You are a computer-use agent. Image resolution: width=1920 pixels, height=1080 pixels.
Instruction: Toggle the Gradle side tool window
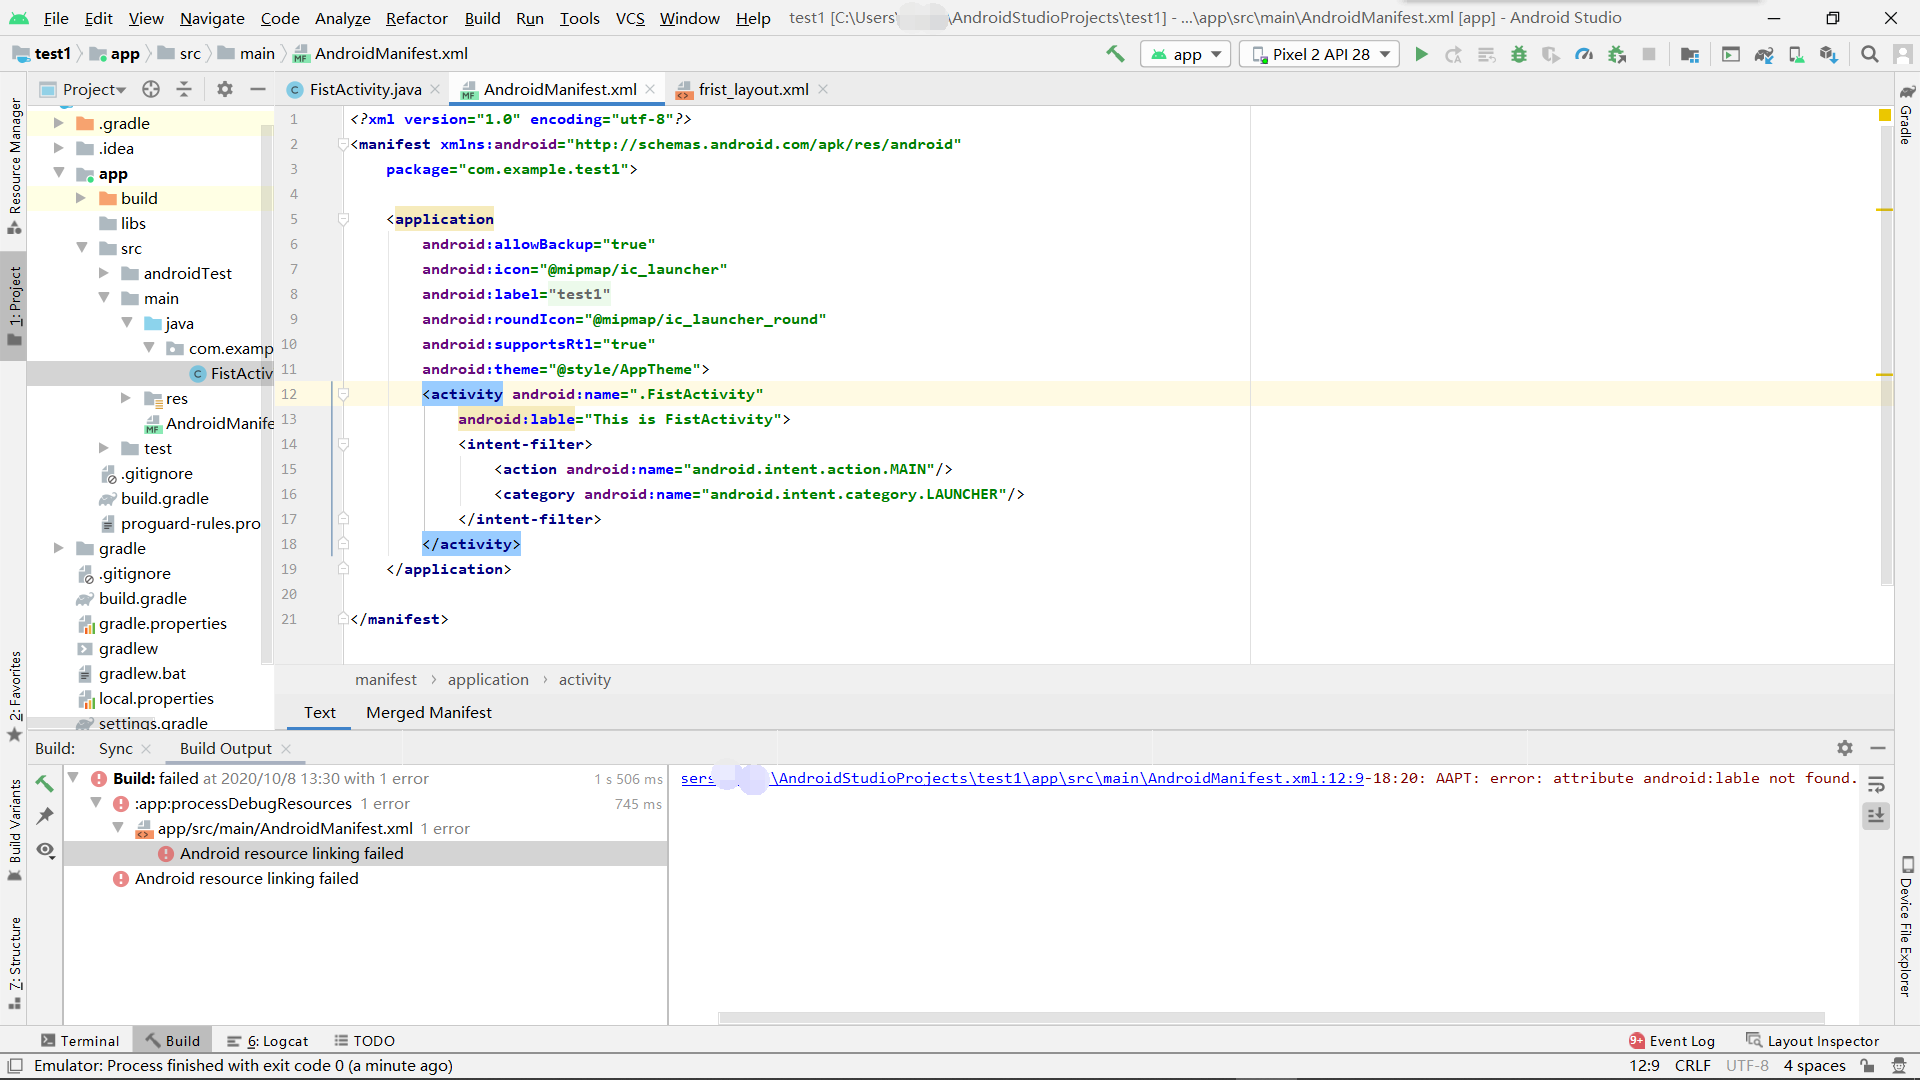tap(1907, 115)
